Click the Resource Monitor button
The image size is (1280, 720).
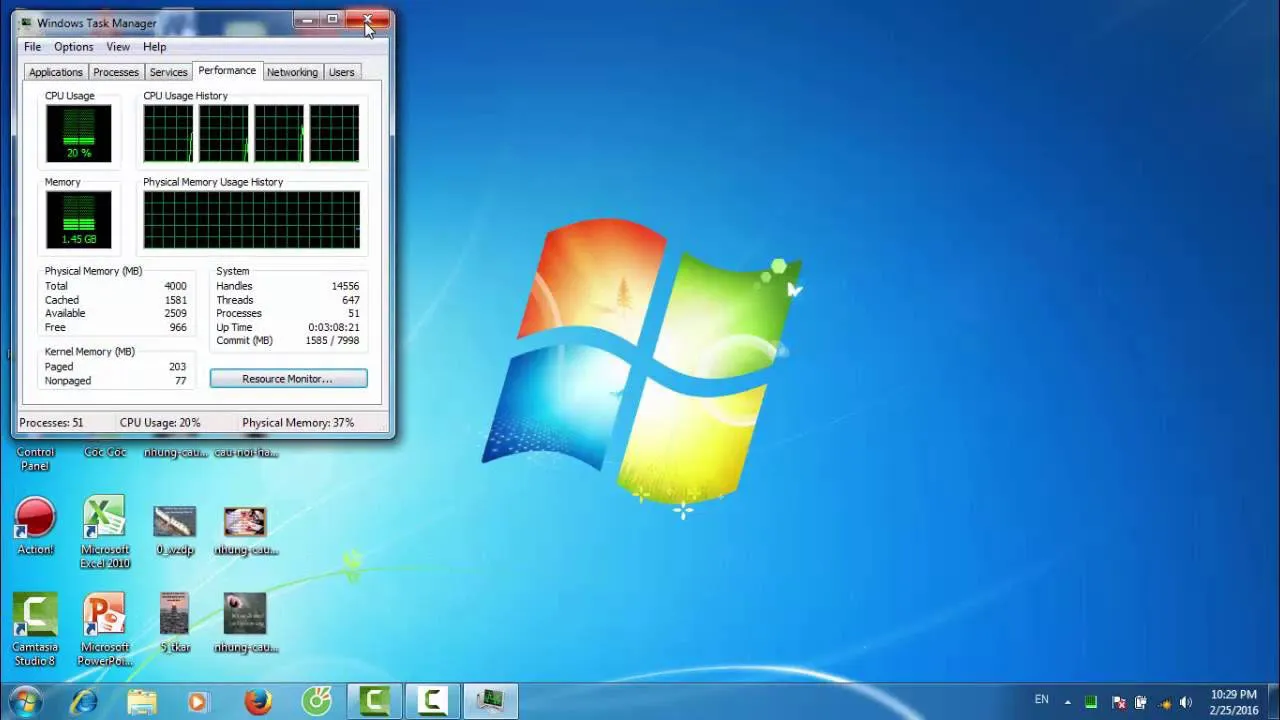pyautogui.click(x=288, y=378)
